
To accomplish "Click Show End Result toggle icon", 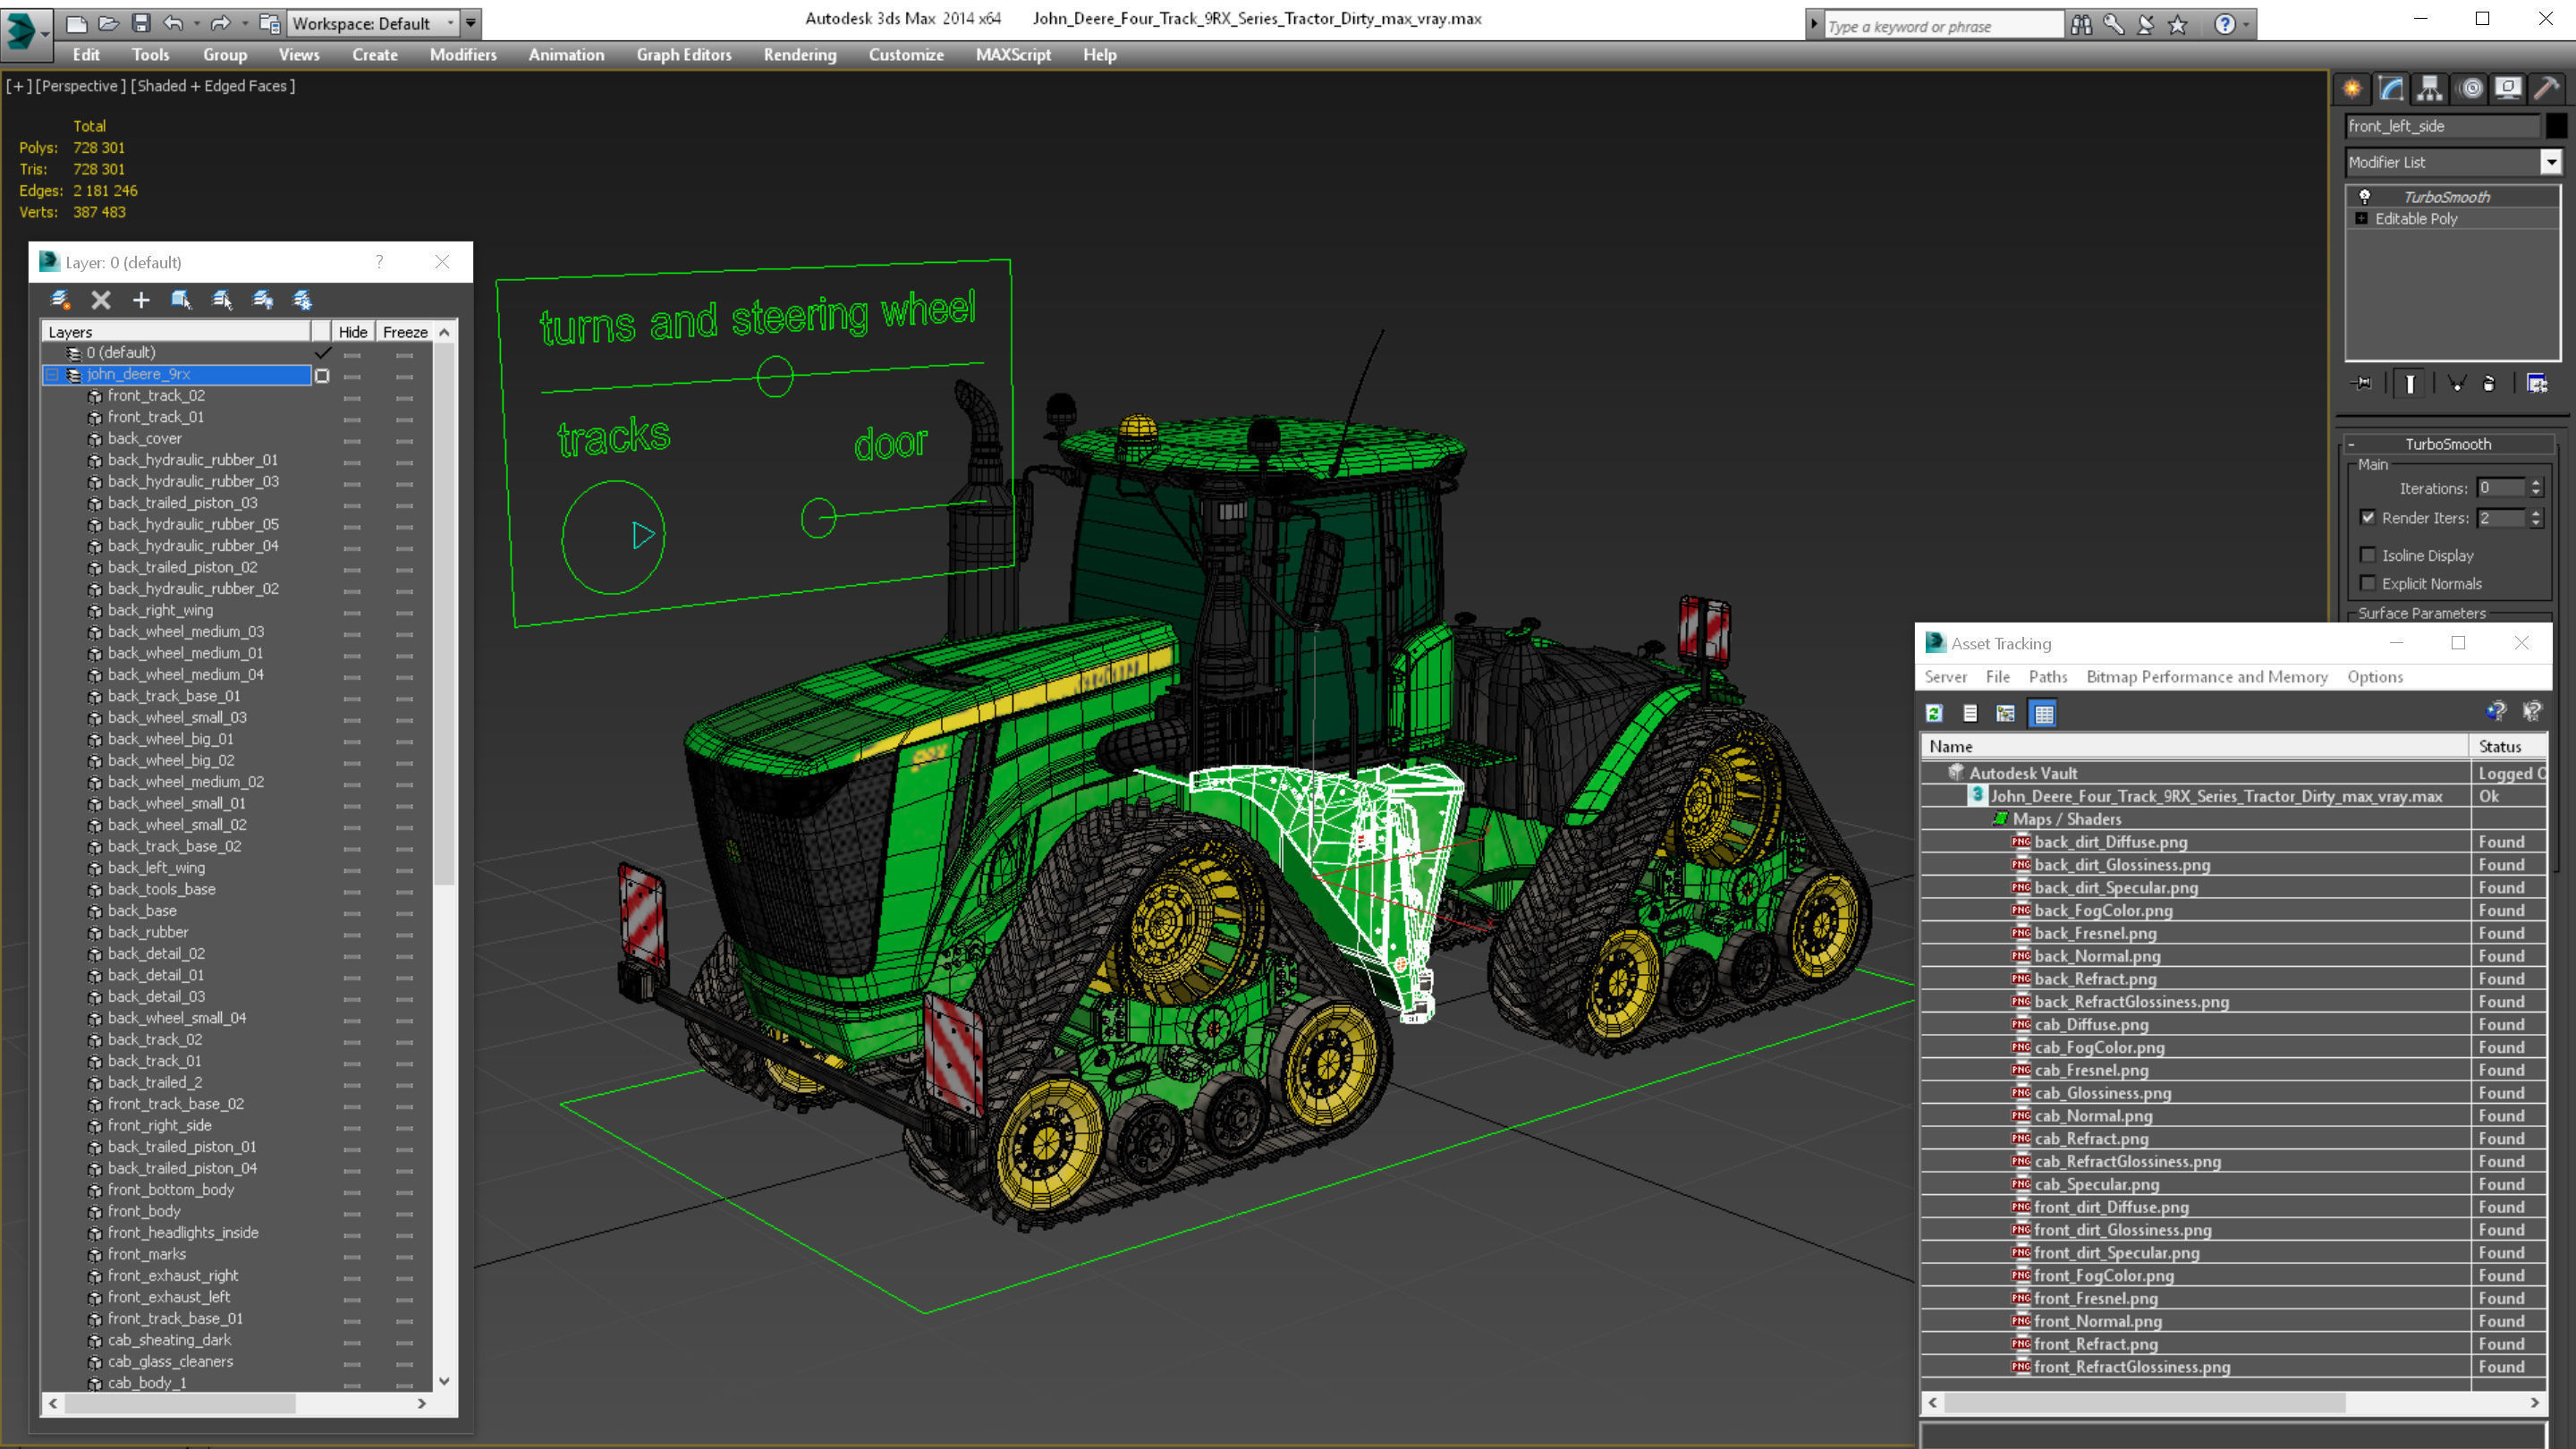I will pyautogui.click(x=2410, y=383).
